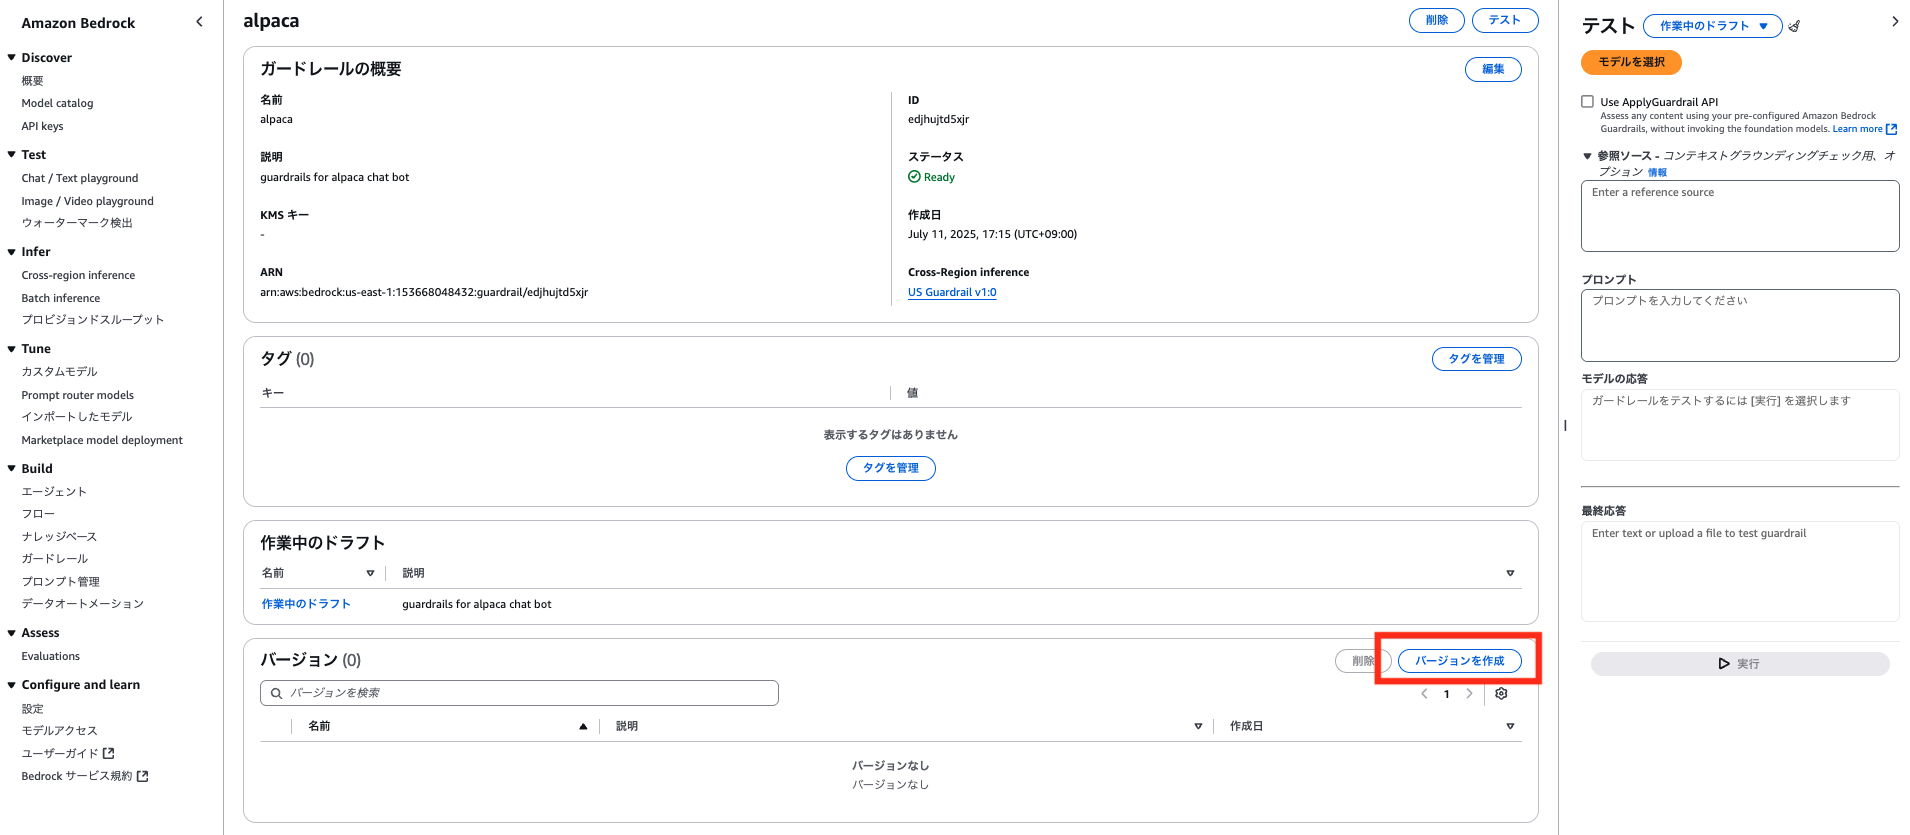Click the broom icon to clear the test panel
The image size is (1910, 835).
click(x=1794, y=27)
